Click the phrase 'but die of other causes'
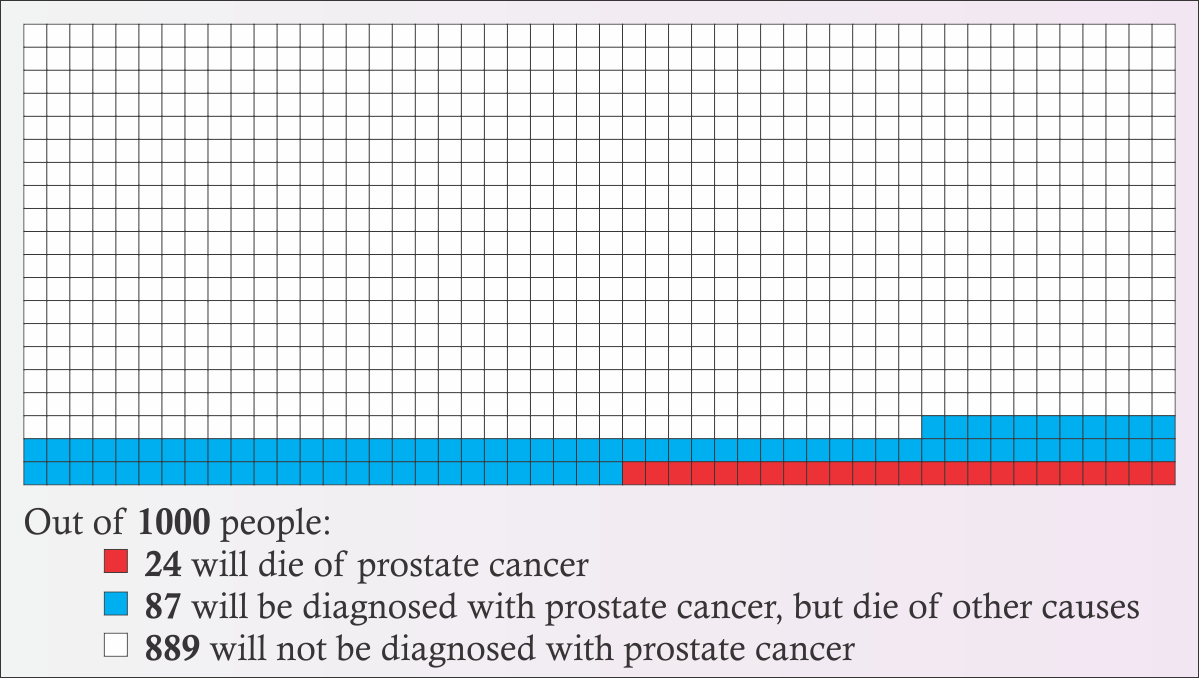 967,607
